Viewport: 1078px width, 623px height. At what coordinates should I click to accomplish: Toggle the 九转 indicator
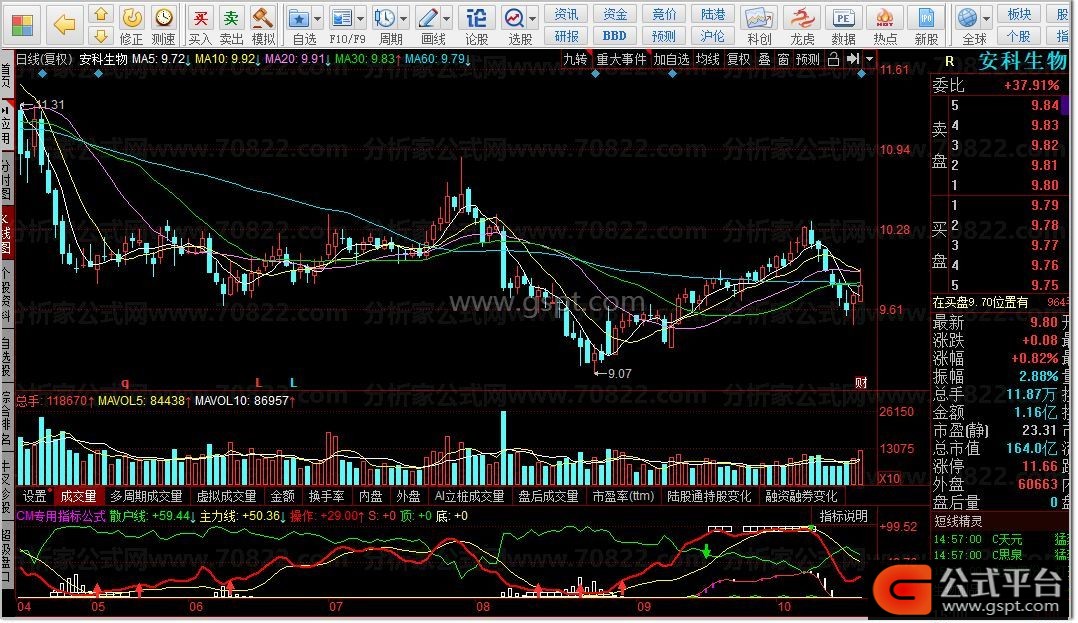click(x=575, y=60)
